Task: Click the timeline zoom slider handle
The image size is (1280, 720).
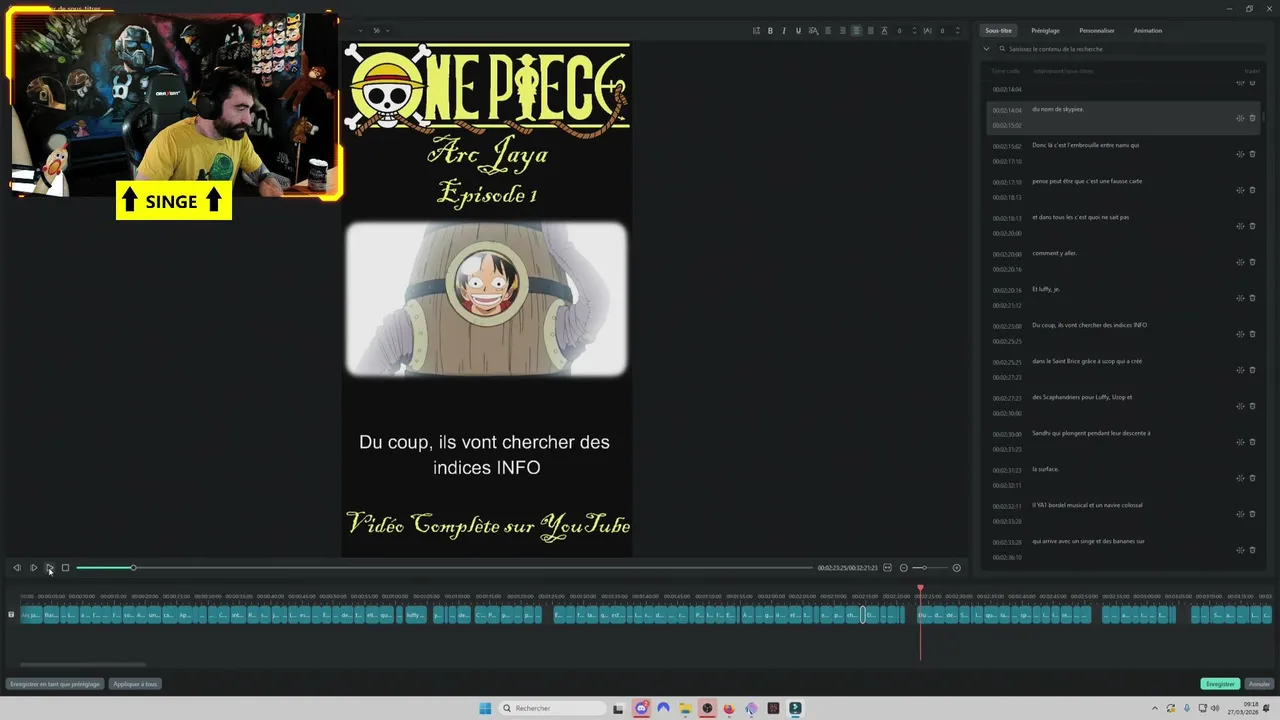Action: click(x=925, y=568)
